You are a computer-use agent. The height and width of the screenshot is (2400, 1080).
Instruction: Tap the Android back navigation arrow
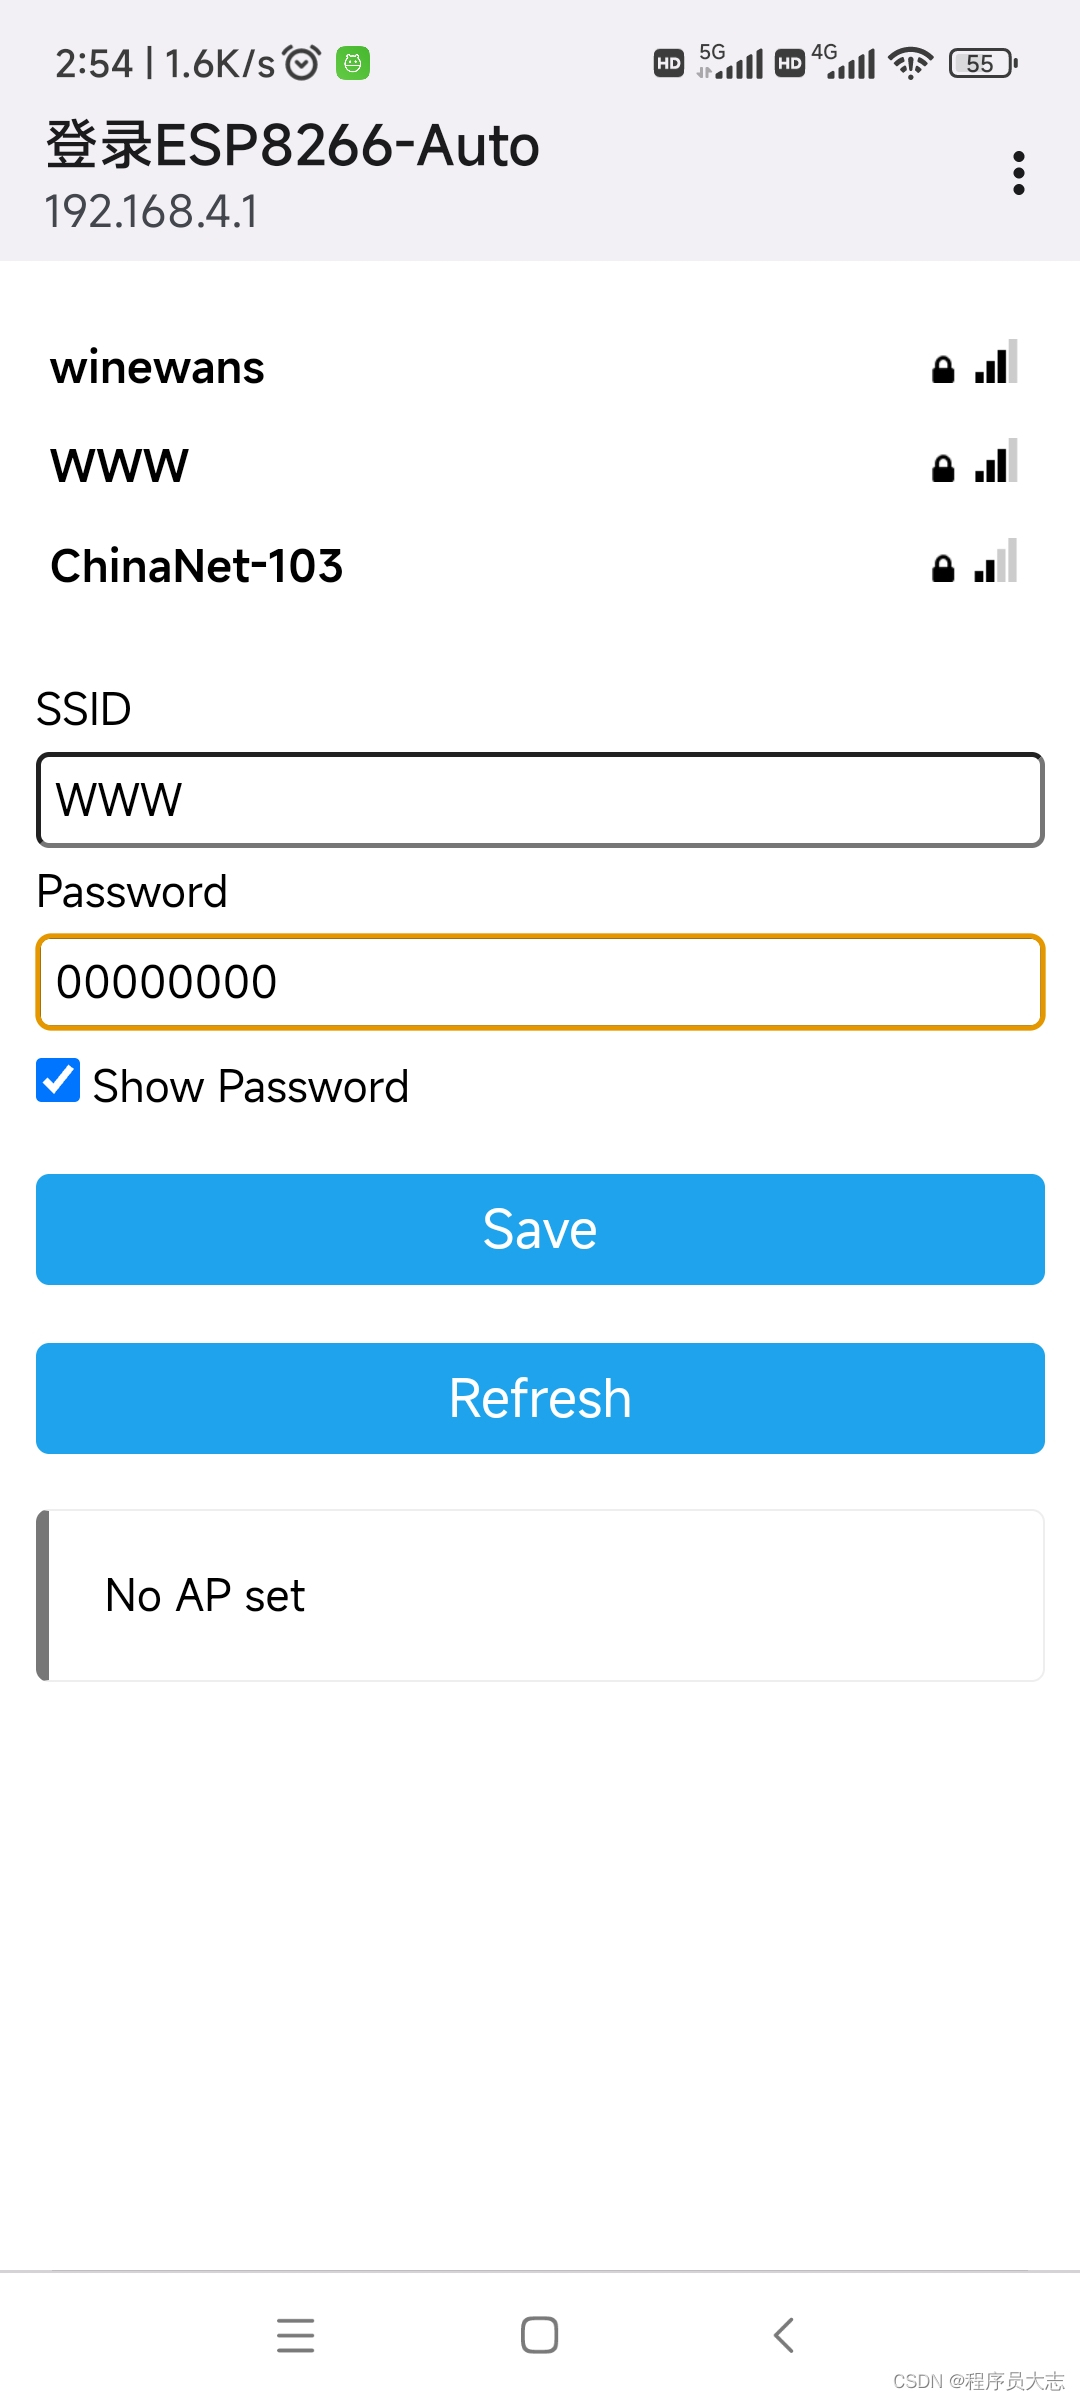click(784, 2335)
